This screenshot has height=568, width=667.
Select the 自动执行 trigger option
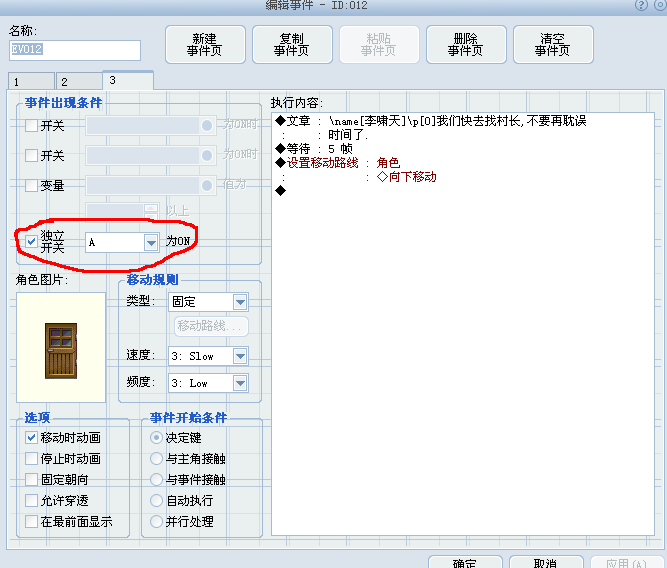pos(157,500)
